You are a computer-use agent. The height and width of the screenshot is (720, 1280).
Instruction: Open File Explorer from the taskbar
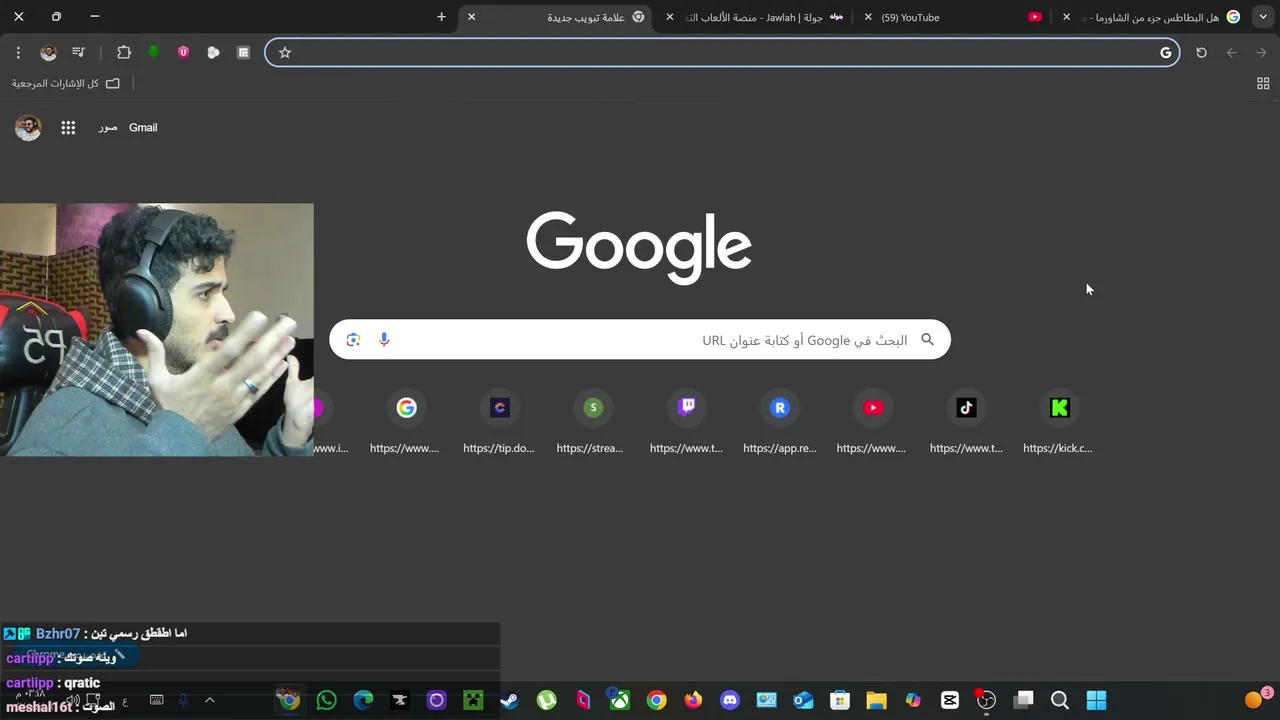click(x=876, y=700)
